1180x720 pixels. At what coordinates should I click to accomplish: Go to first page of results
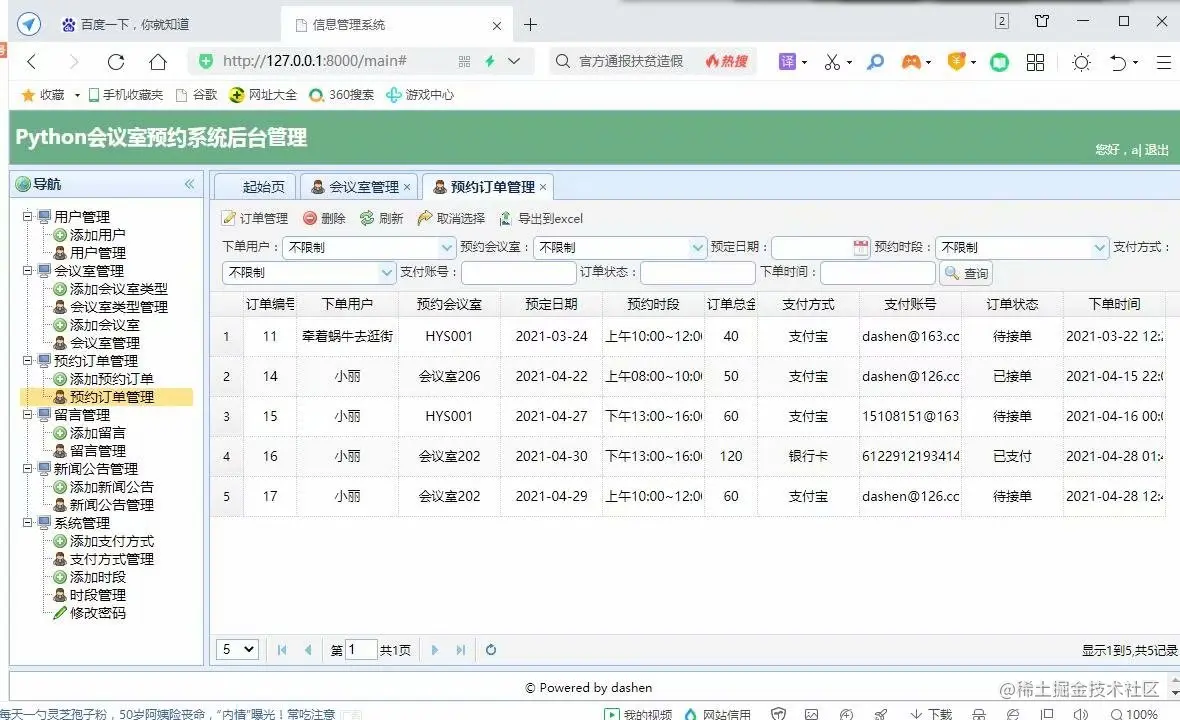point(282,649)
